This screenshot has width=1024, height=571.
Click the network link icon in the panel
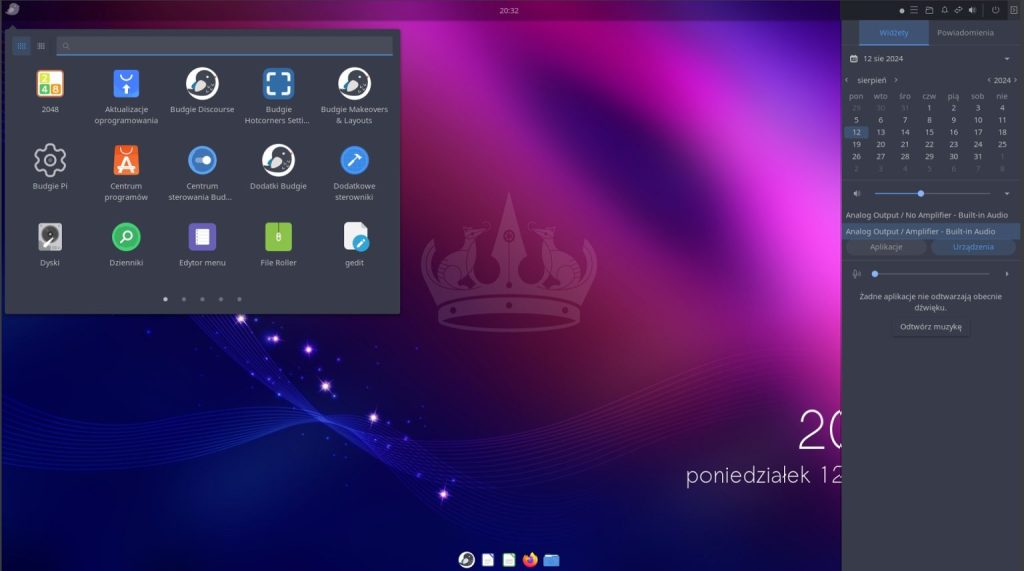[958, 10]
